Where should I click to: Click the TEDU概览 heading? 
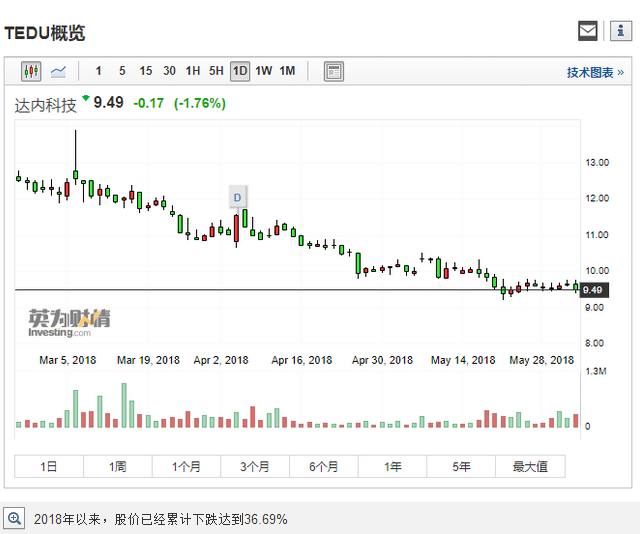point(44,33)
